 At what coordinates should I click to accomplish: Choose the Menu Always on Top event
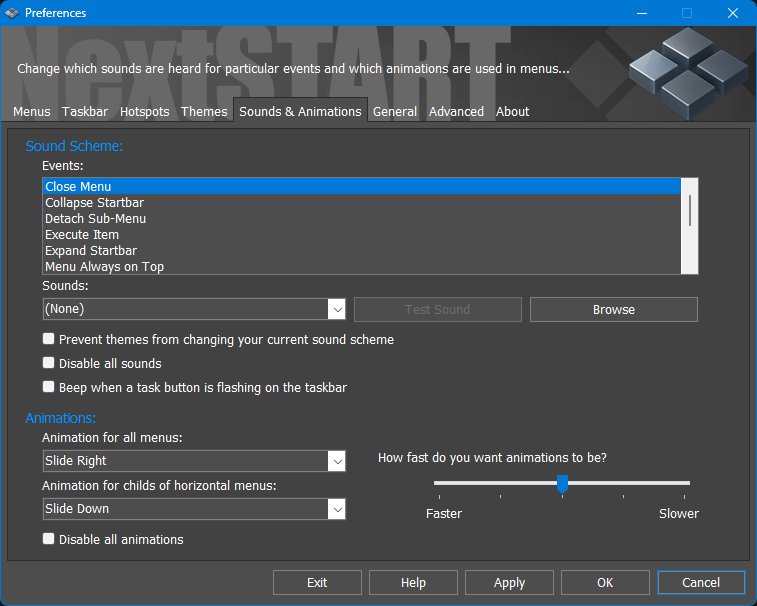362,266
